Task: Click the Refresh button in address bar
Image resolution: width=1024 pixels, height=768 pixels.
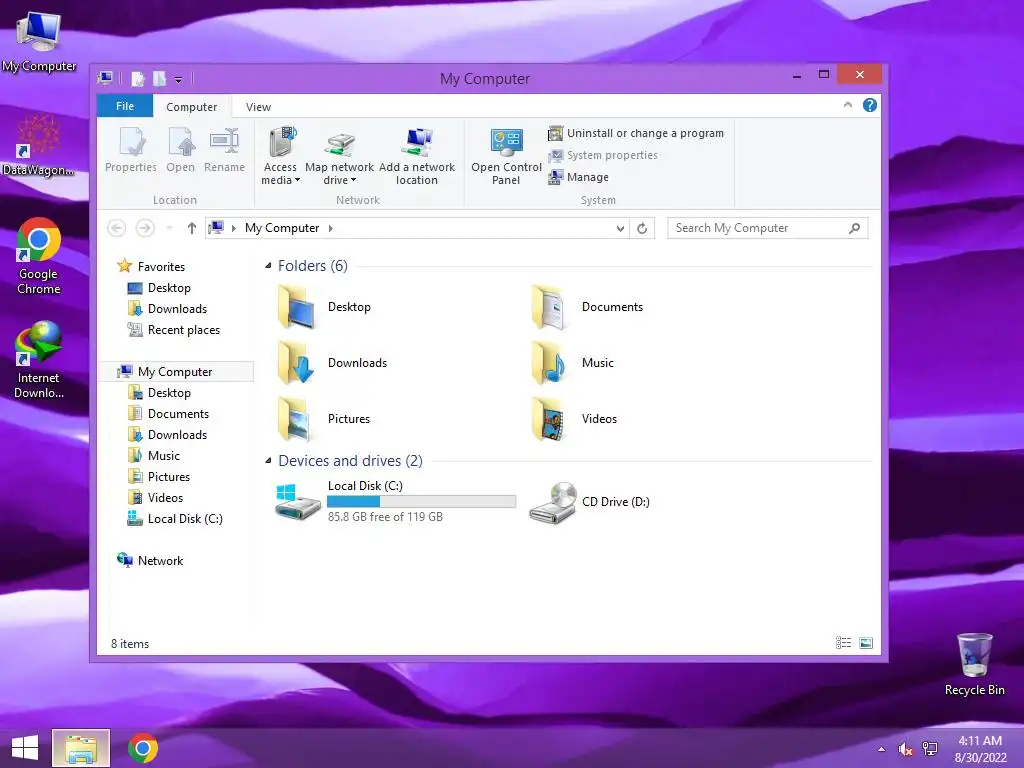Action: (x=642, y=228)
